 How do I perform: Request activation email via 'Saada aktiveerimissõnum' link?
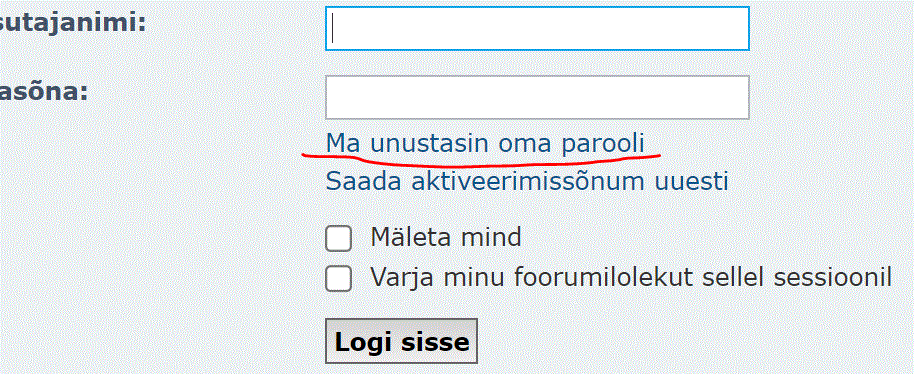click(x=526, y=181)
